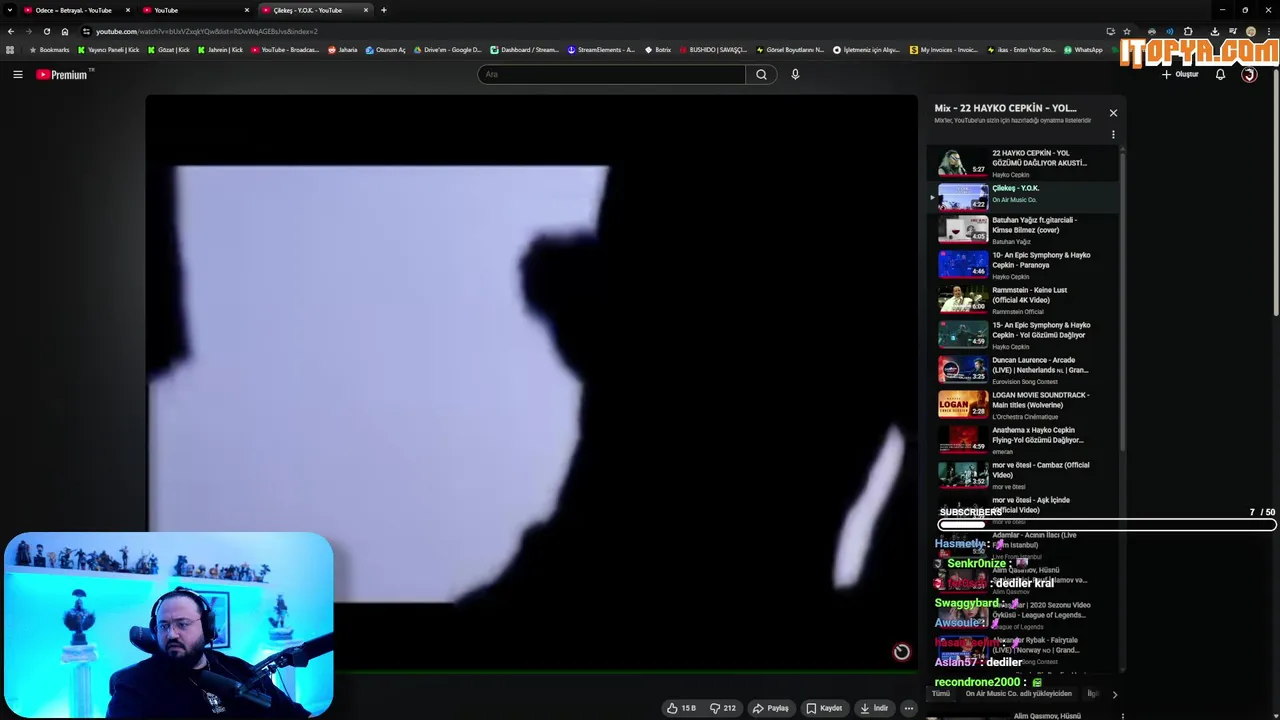This screenshot has width=1280, height=720.
Task: Open ikas - Enter Your Sto... bookmark
Action: pos(1020,50)
